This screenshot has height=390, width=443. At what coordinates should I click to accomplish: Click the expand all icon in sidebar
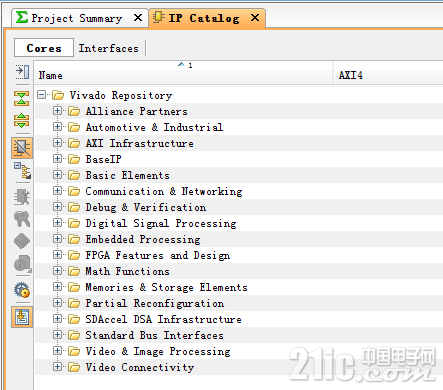click(x=22, y=120)
